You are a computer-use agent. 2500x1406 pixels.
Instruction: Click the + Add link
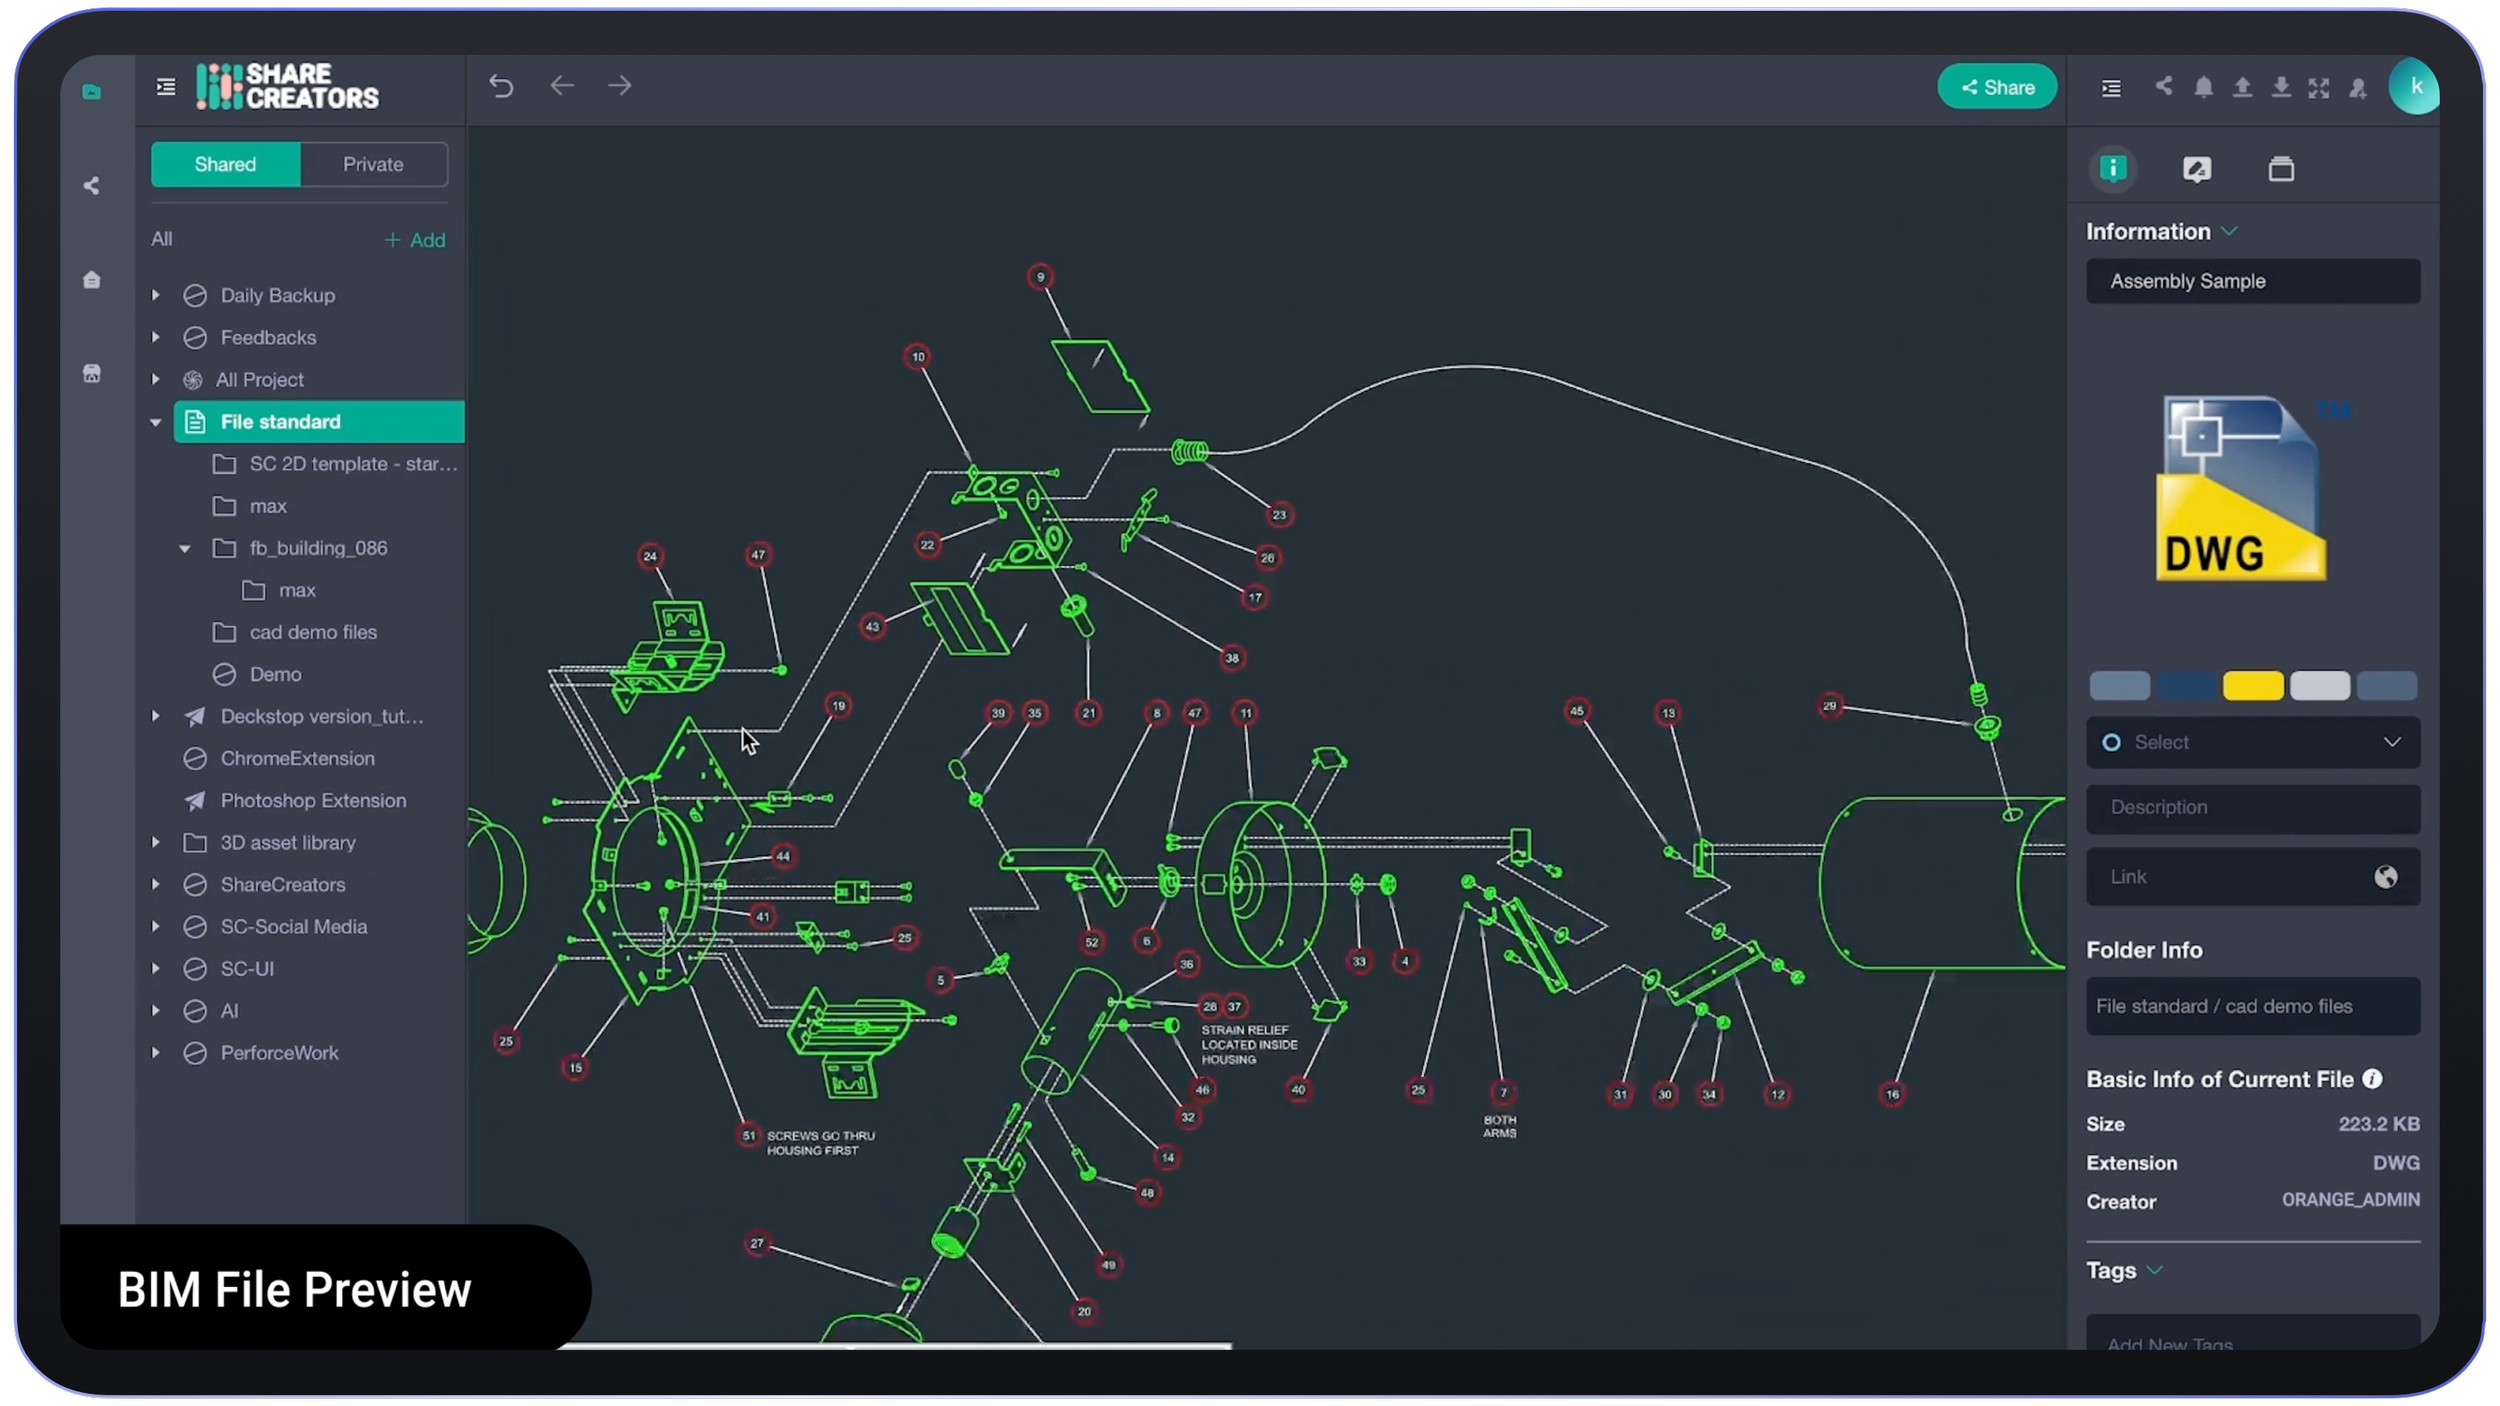point(415,240)
